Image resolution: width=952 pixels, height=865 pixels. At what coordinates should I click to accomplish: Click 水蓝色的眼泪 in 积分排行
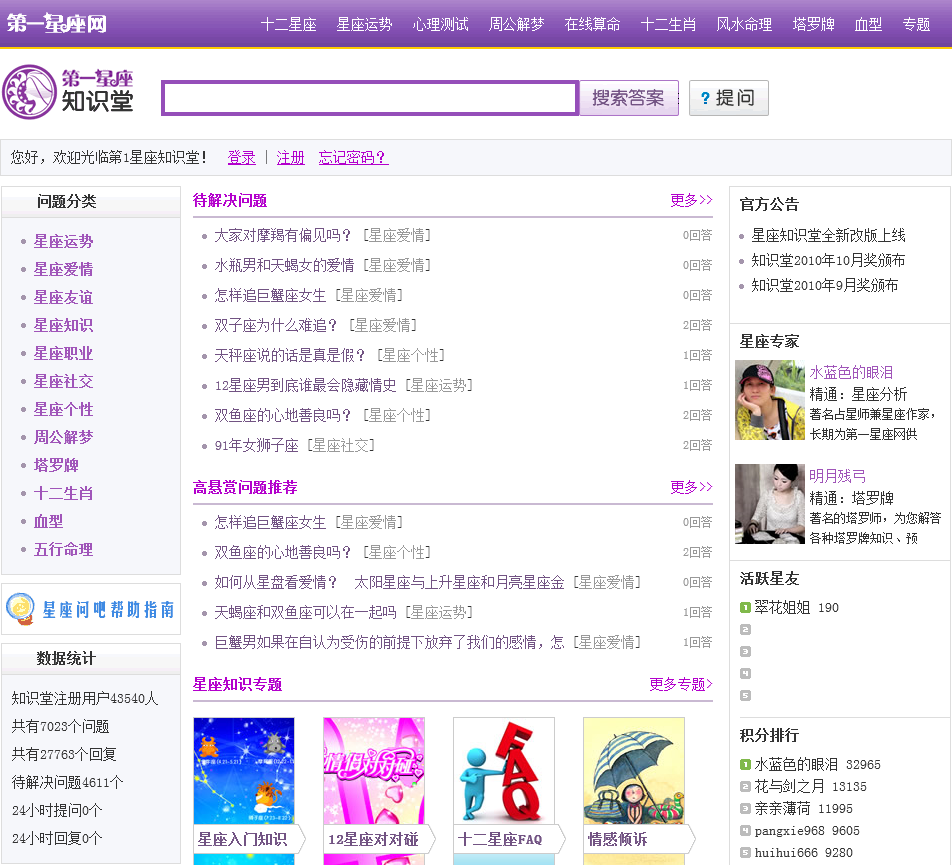[796, 765]
